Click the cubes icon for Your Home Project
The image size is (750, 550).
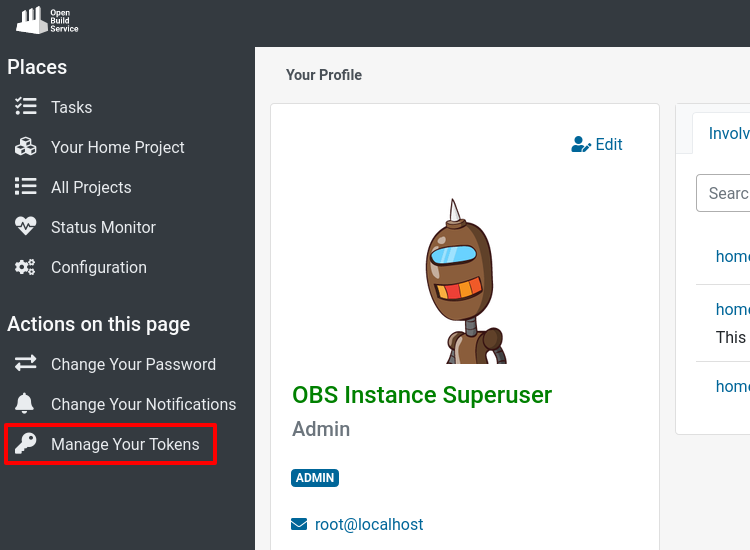[x=25, y=147]
